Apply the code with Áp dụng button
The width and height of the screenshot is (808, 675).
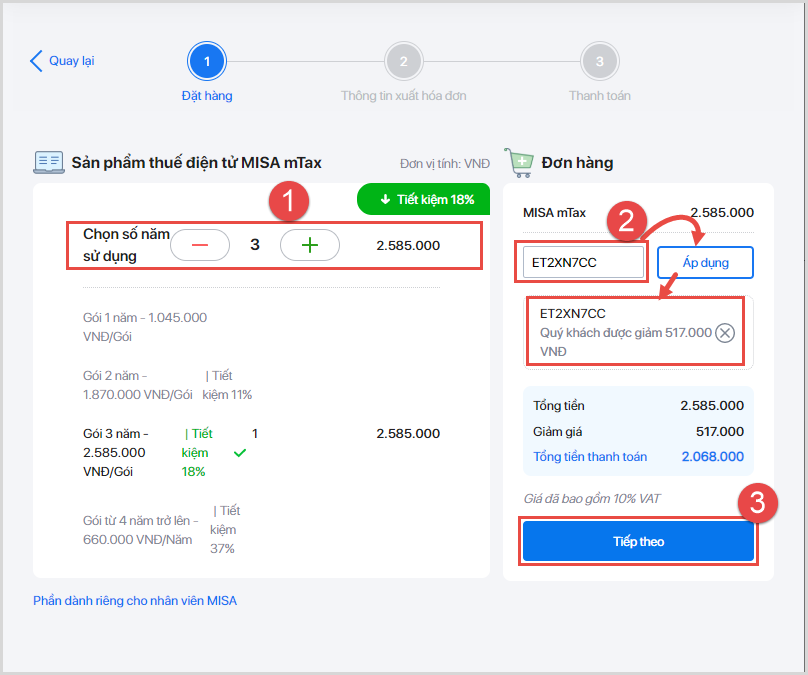[x=705, y=262]
